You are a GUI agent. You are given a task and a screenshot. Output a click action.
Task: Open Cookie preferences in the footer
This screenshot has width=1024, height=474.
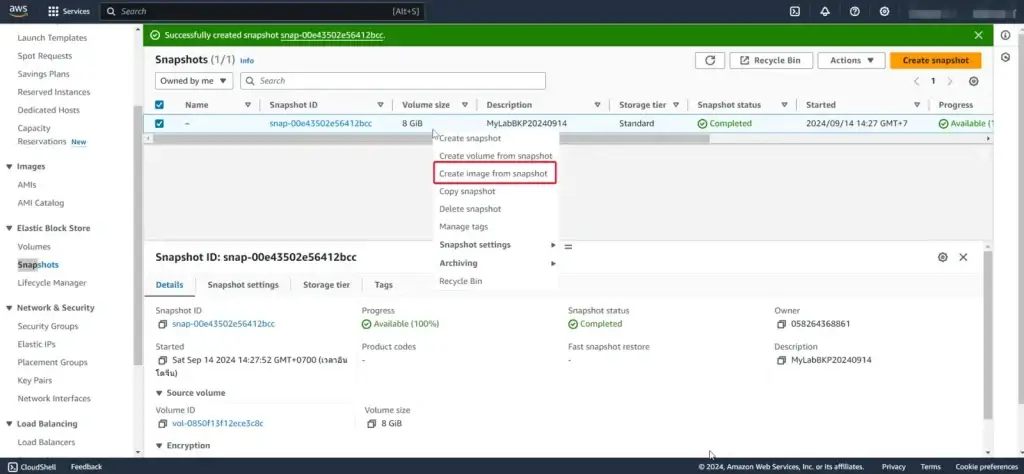[986, 467]
